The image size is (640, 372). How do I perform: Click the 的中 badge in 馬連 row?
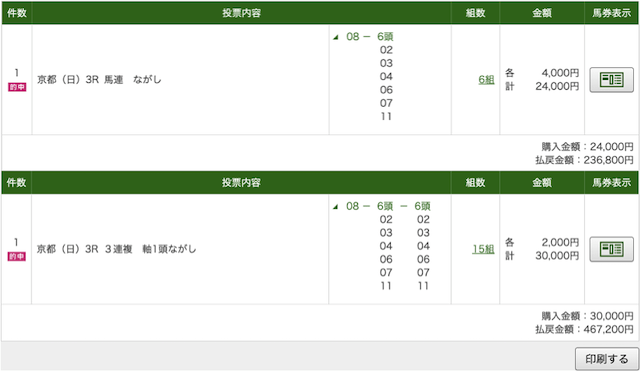tap(17, 87)
